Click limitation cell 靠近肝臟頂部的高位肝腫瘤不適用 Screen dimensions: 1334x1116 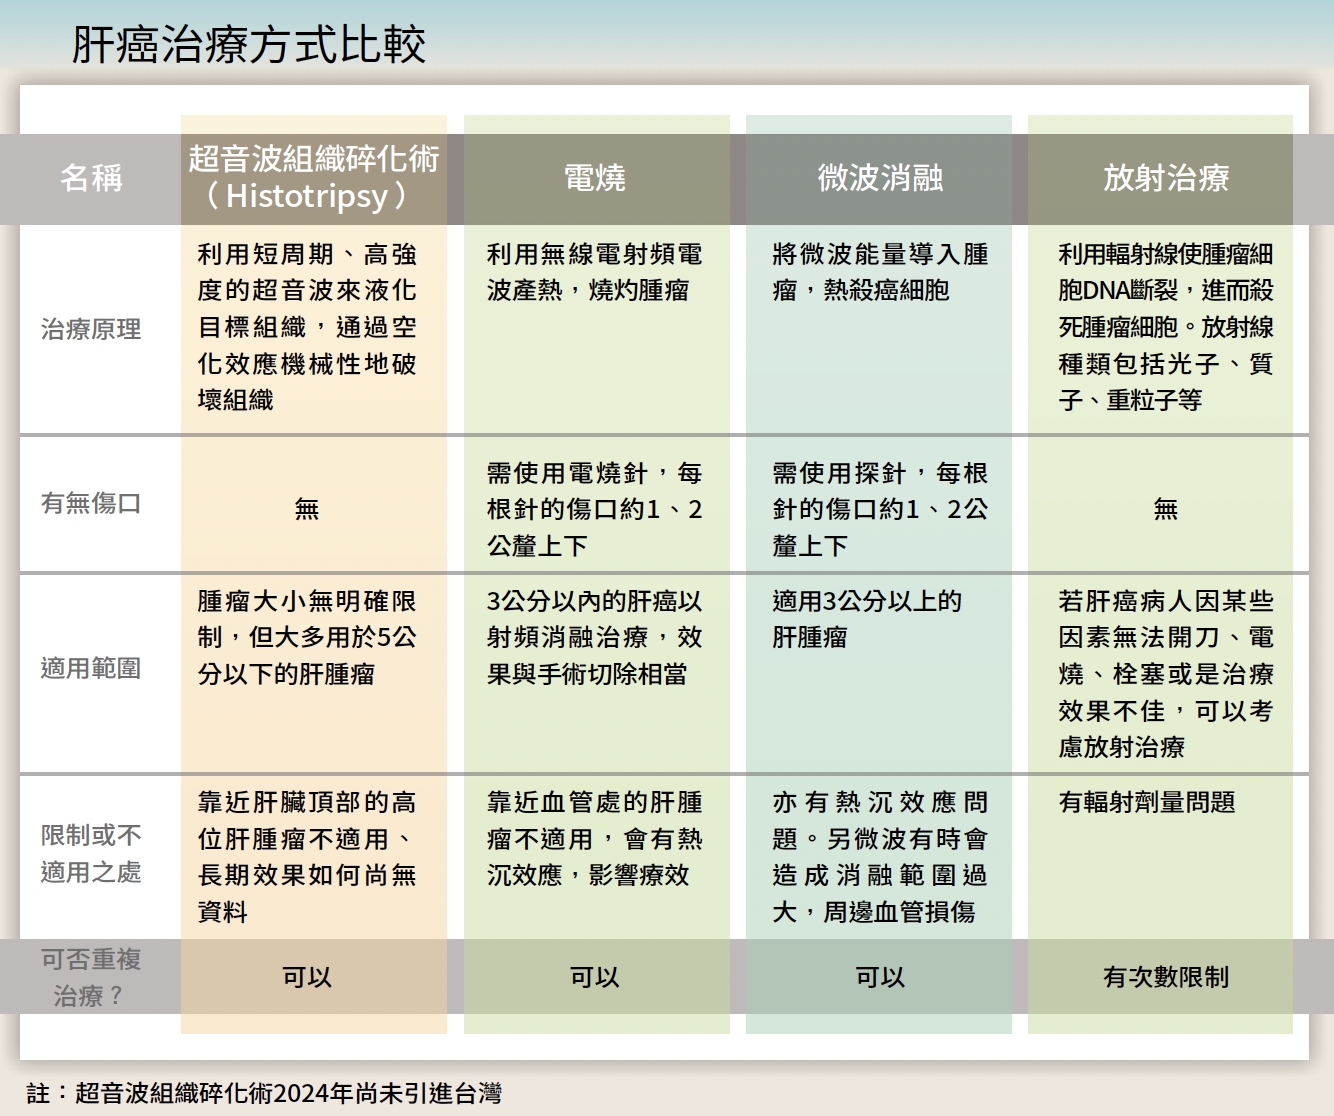pyautogui.click(x=307, y=857)
